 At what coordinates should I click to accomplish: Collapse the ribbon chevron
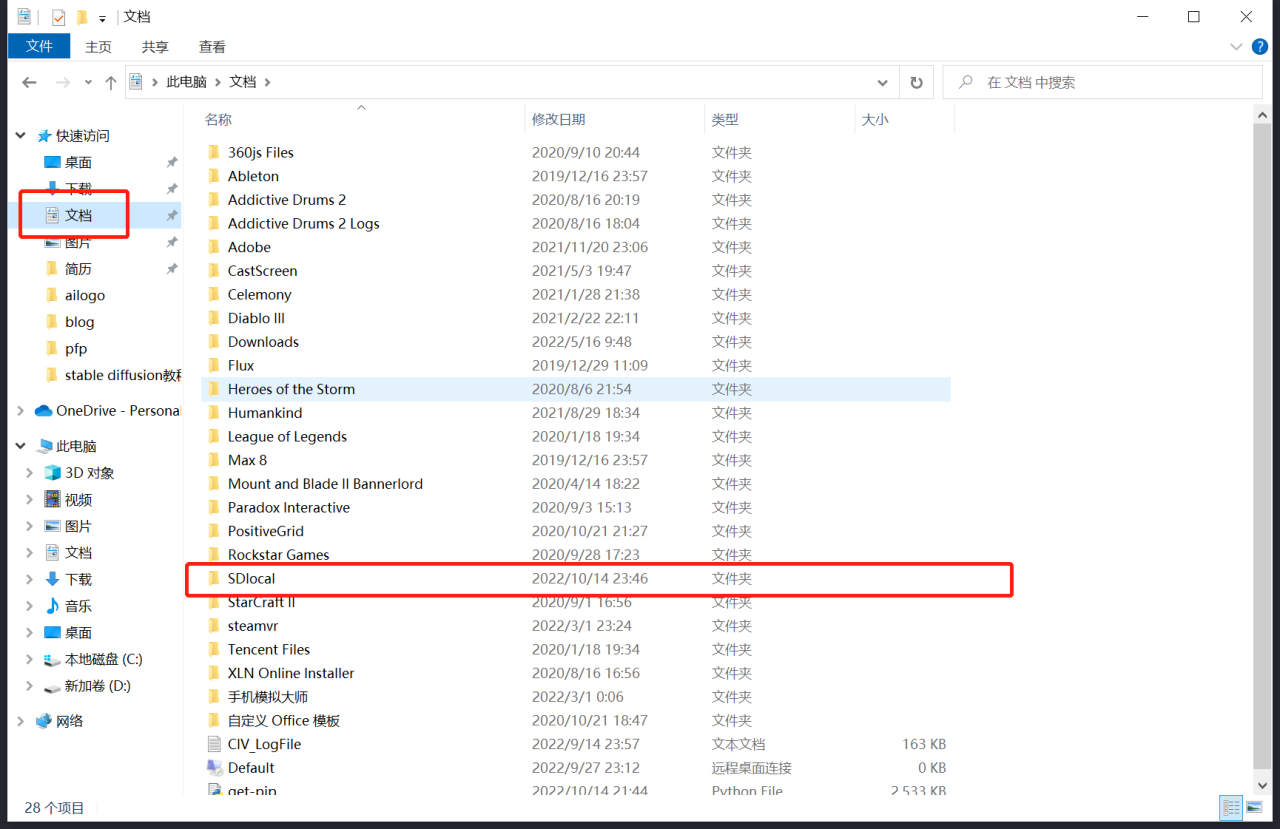(1236, 47)
